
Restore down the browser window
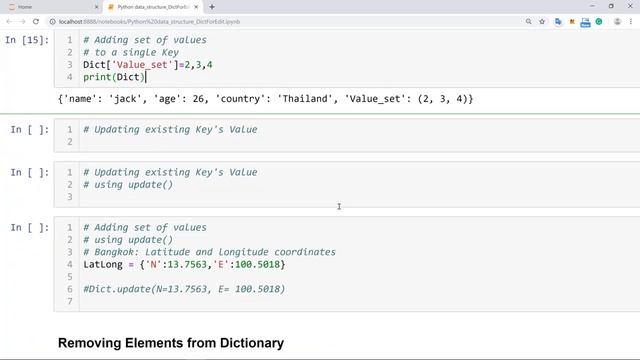tap(611, 6)
